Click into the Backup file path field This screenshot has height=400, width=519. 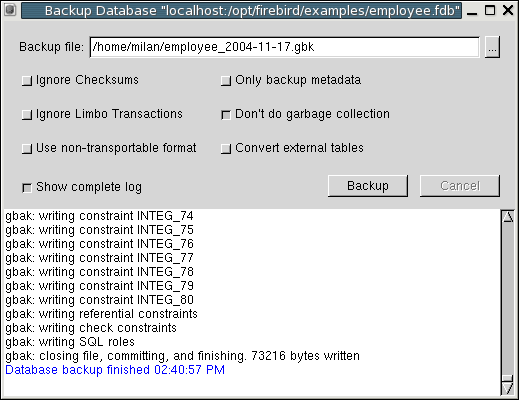285,47
